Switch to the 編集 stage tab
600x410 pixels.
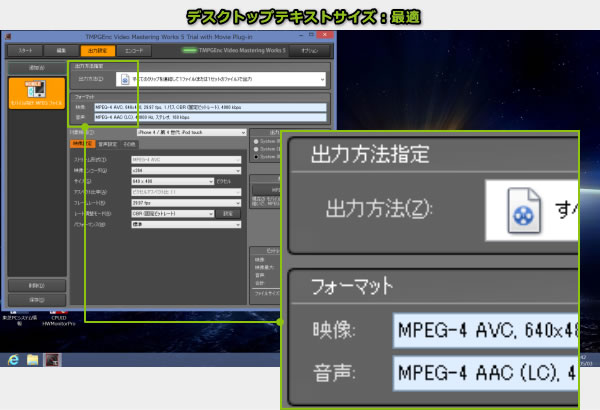61,51
